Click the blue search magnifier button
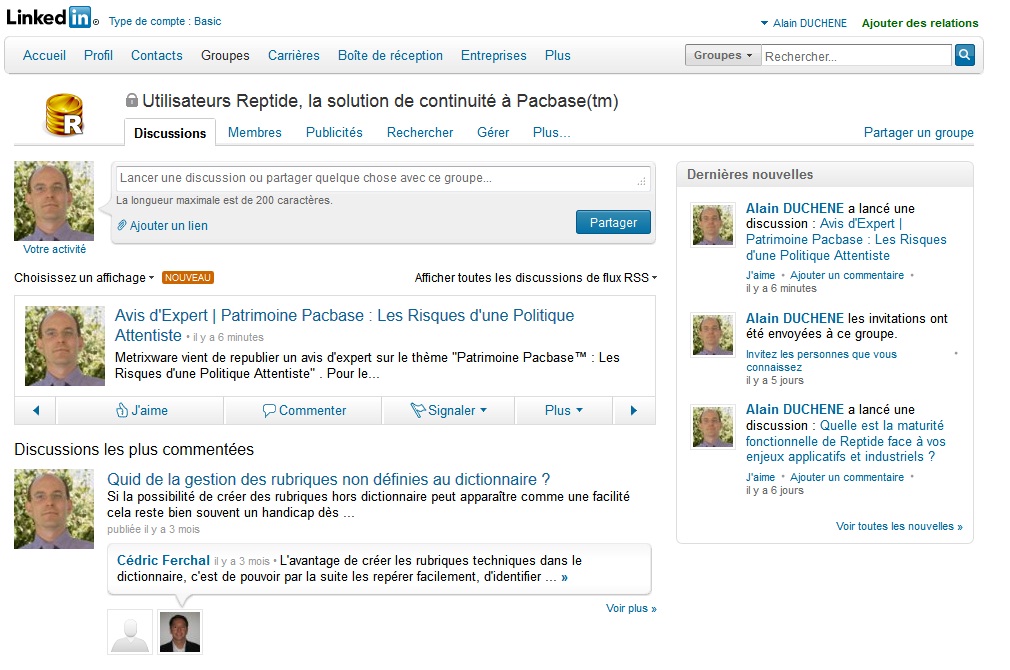The image size is (1010, 670). (x=964, y=55)
